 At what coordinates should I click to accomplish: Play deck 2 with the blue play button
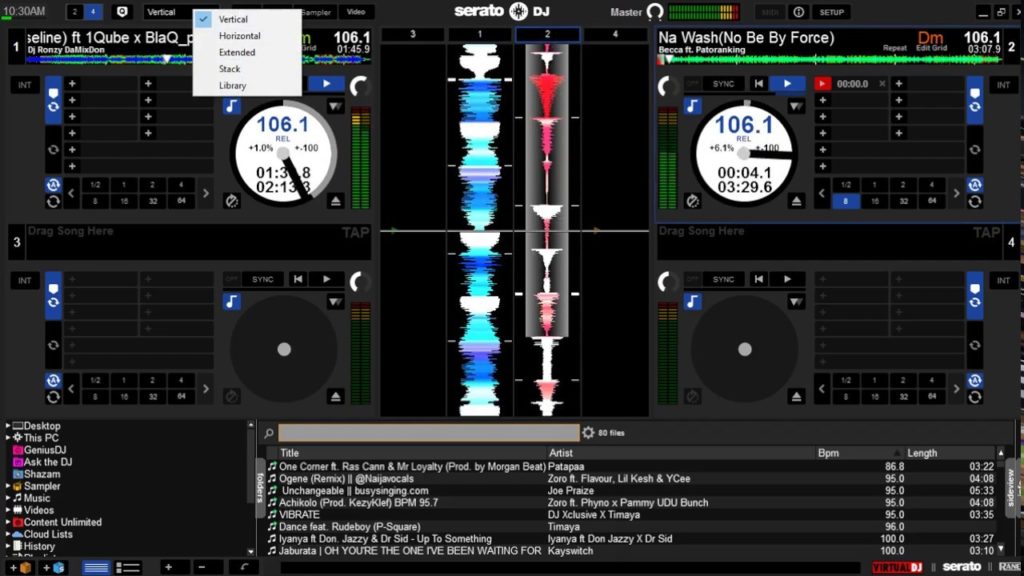(787, 84)
